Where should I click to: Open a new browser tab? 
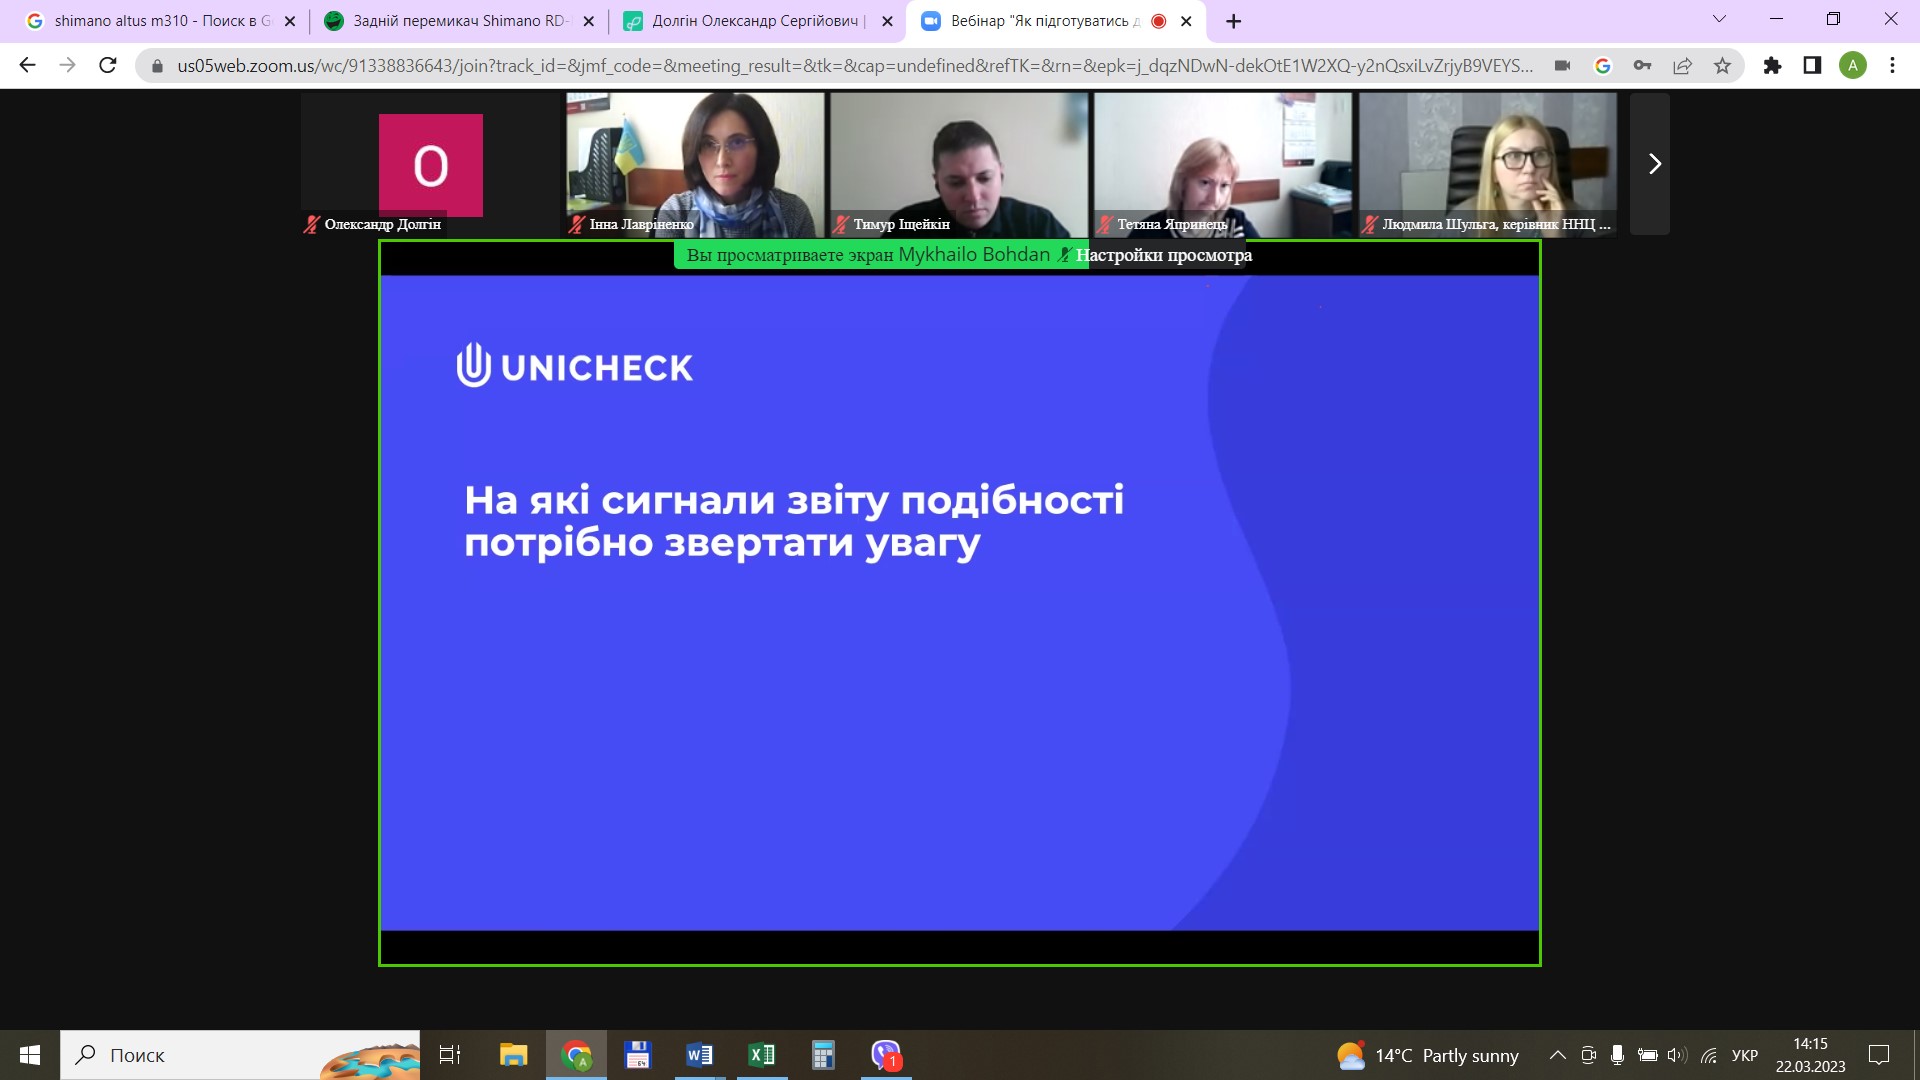coord(1234,21)
